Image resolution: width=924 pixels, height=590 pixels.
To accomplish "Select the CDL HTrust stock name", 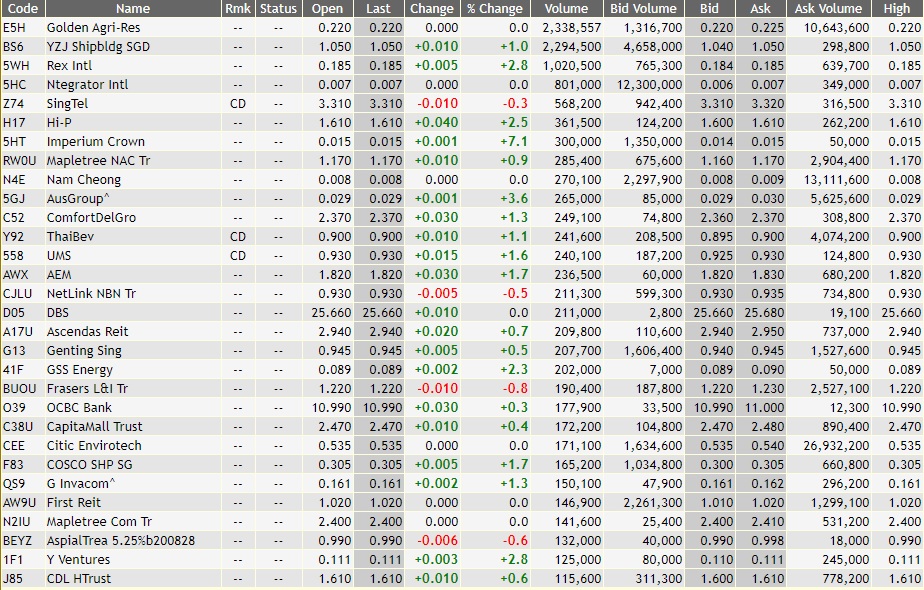I will coord(79,578).
